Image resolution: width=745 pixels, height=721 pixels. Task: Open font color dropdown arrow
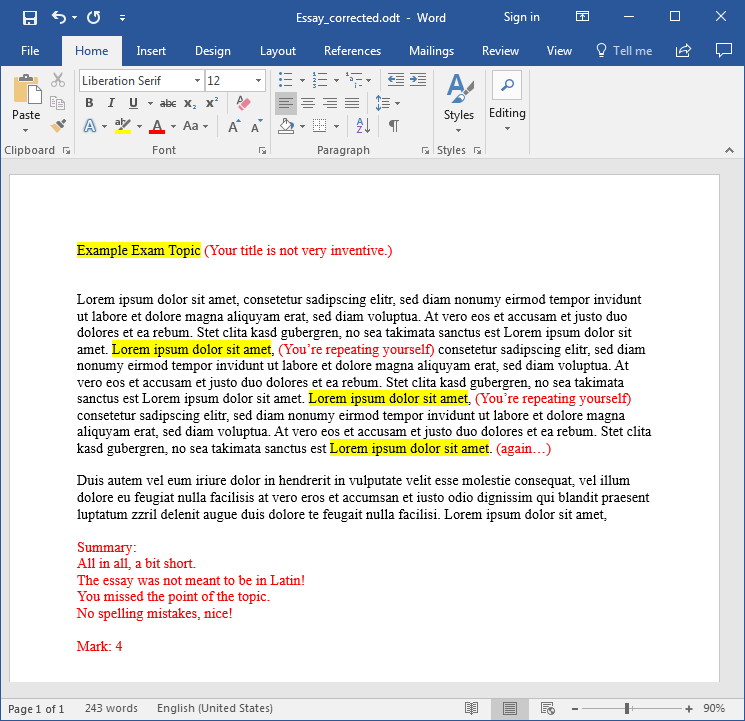click(173, 126)
